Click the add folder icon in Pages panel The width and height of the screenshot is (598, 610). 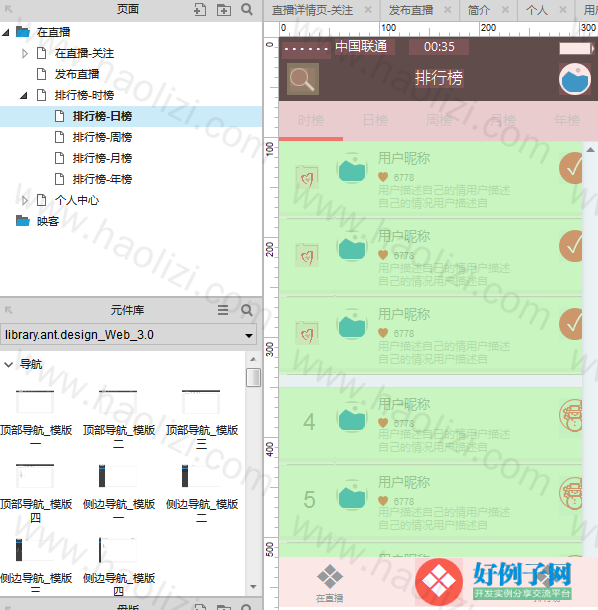[x=224, y=10]
